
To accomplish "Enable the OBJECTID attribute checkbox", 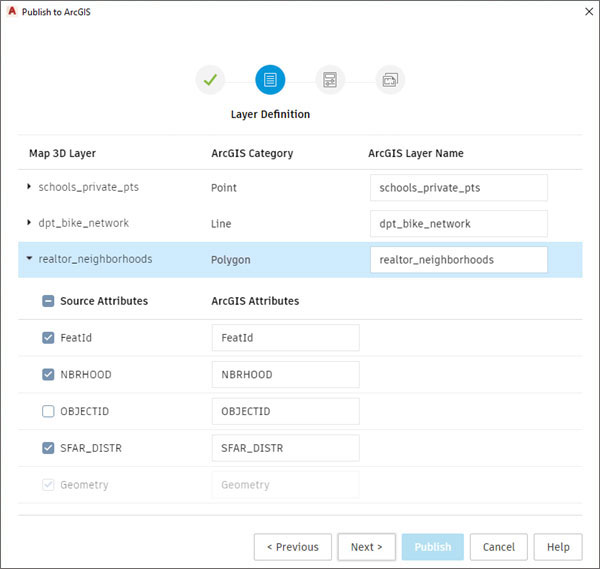I will coord(48,411).
